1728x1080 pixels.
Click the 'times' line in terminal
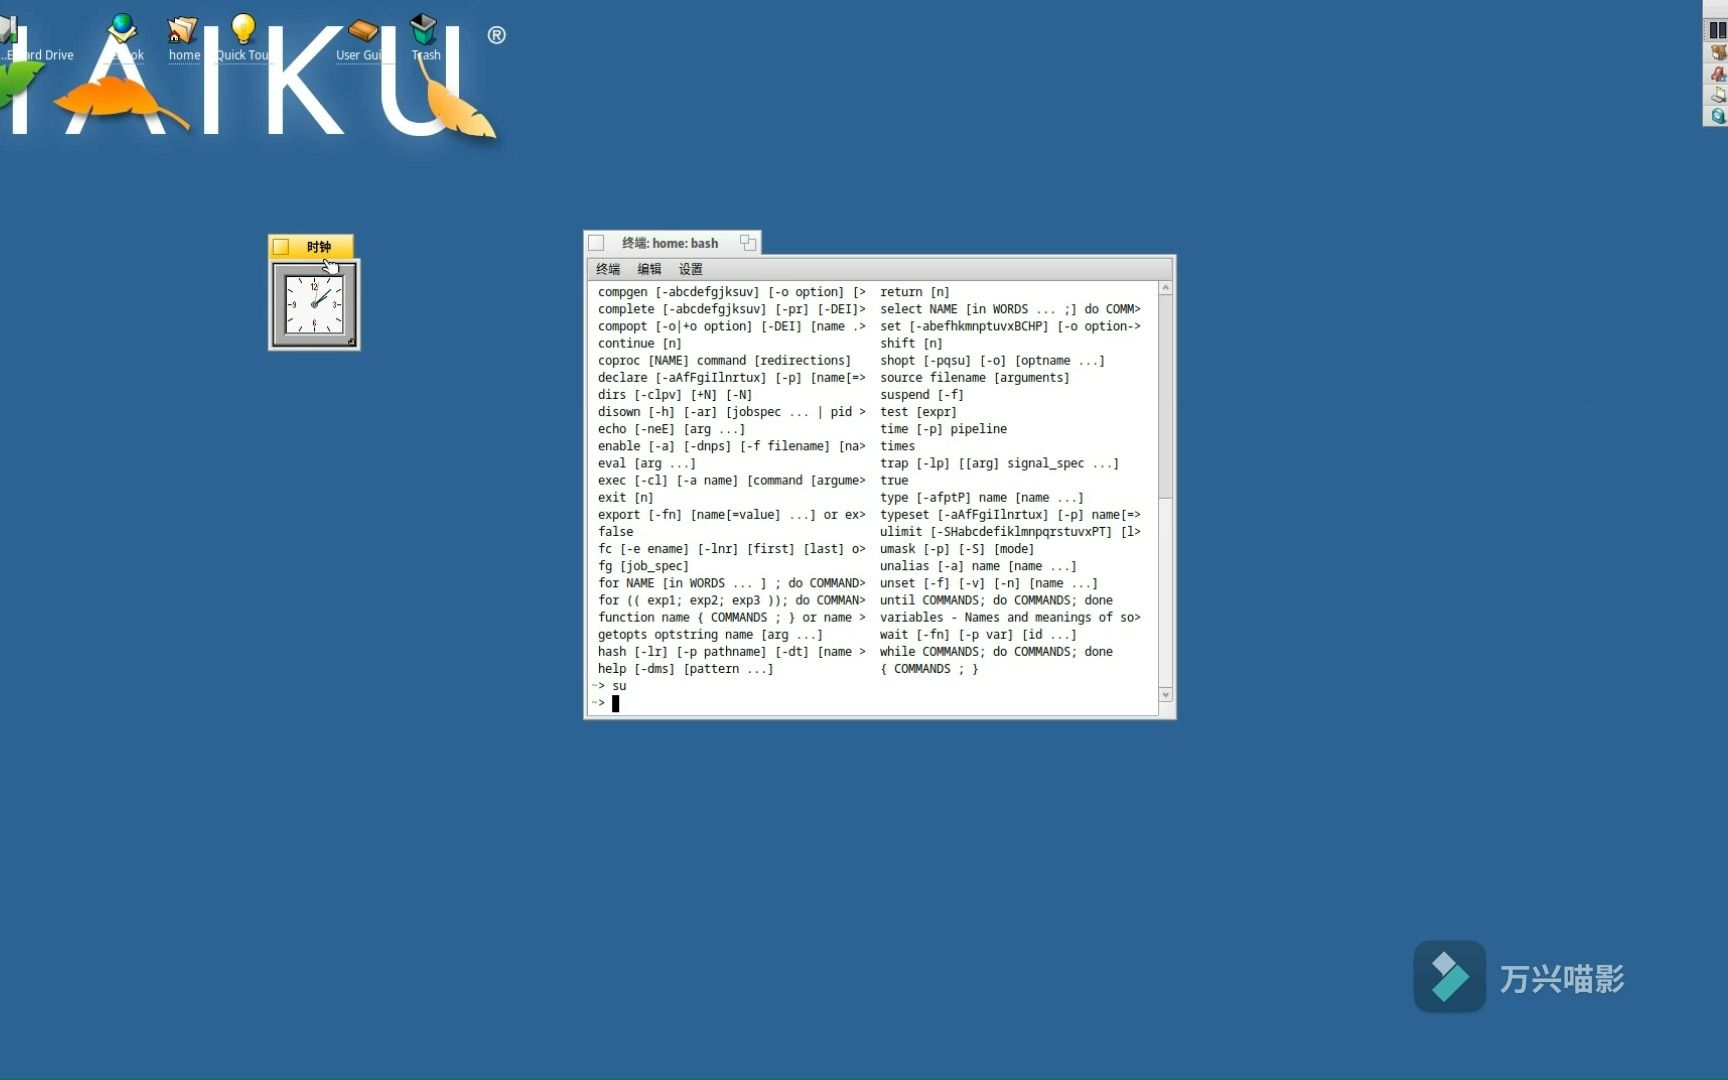(897, 447)
